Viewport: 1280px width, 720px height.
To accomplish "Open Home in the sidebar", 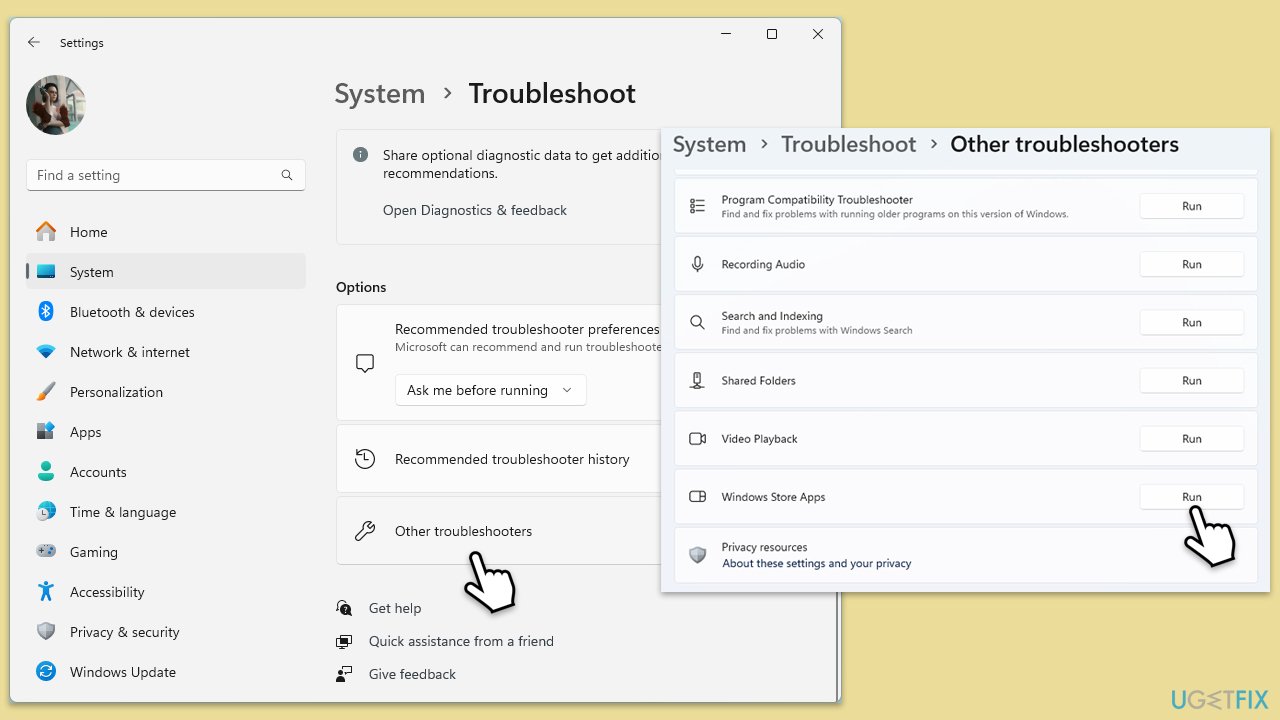I will 88,232.
